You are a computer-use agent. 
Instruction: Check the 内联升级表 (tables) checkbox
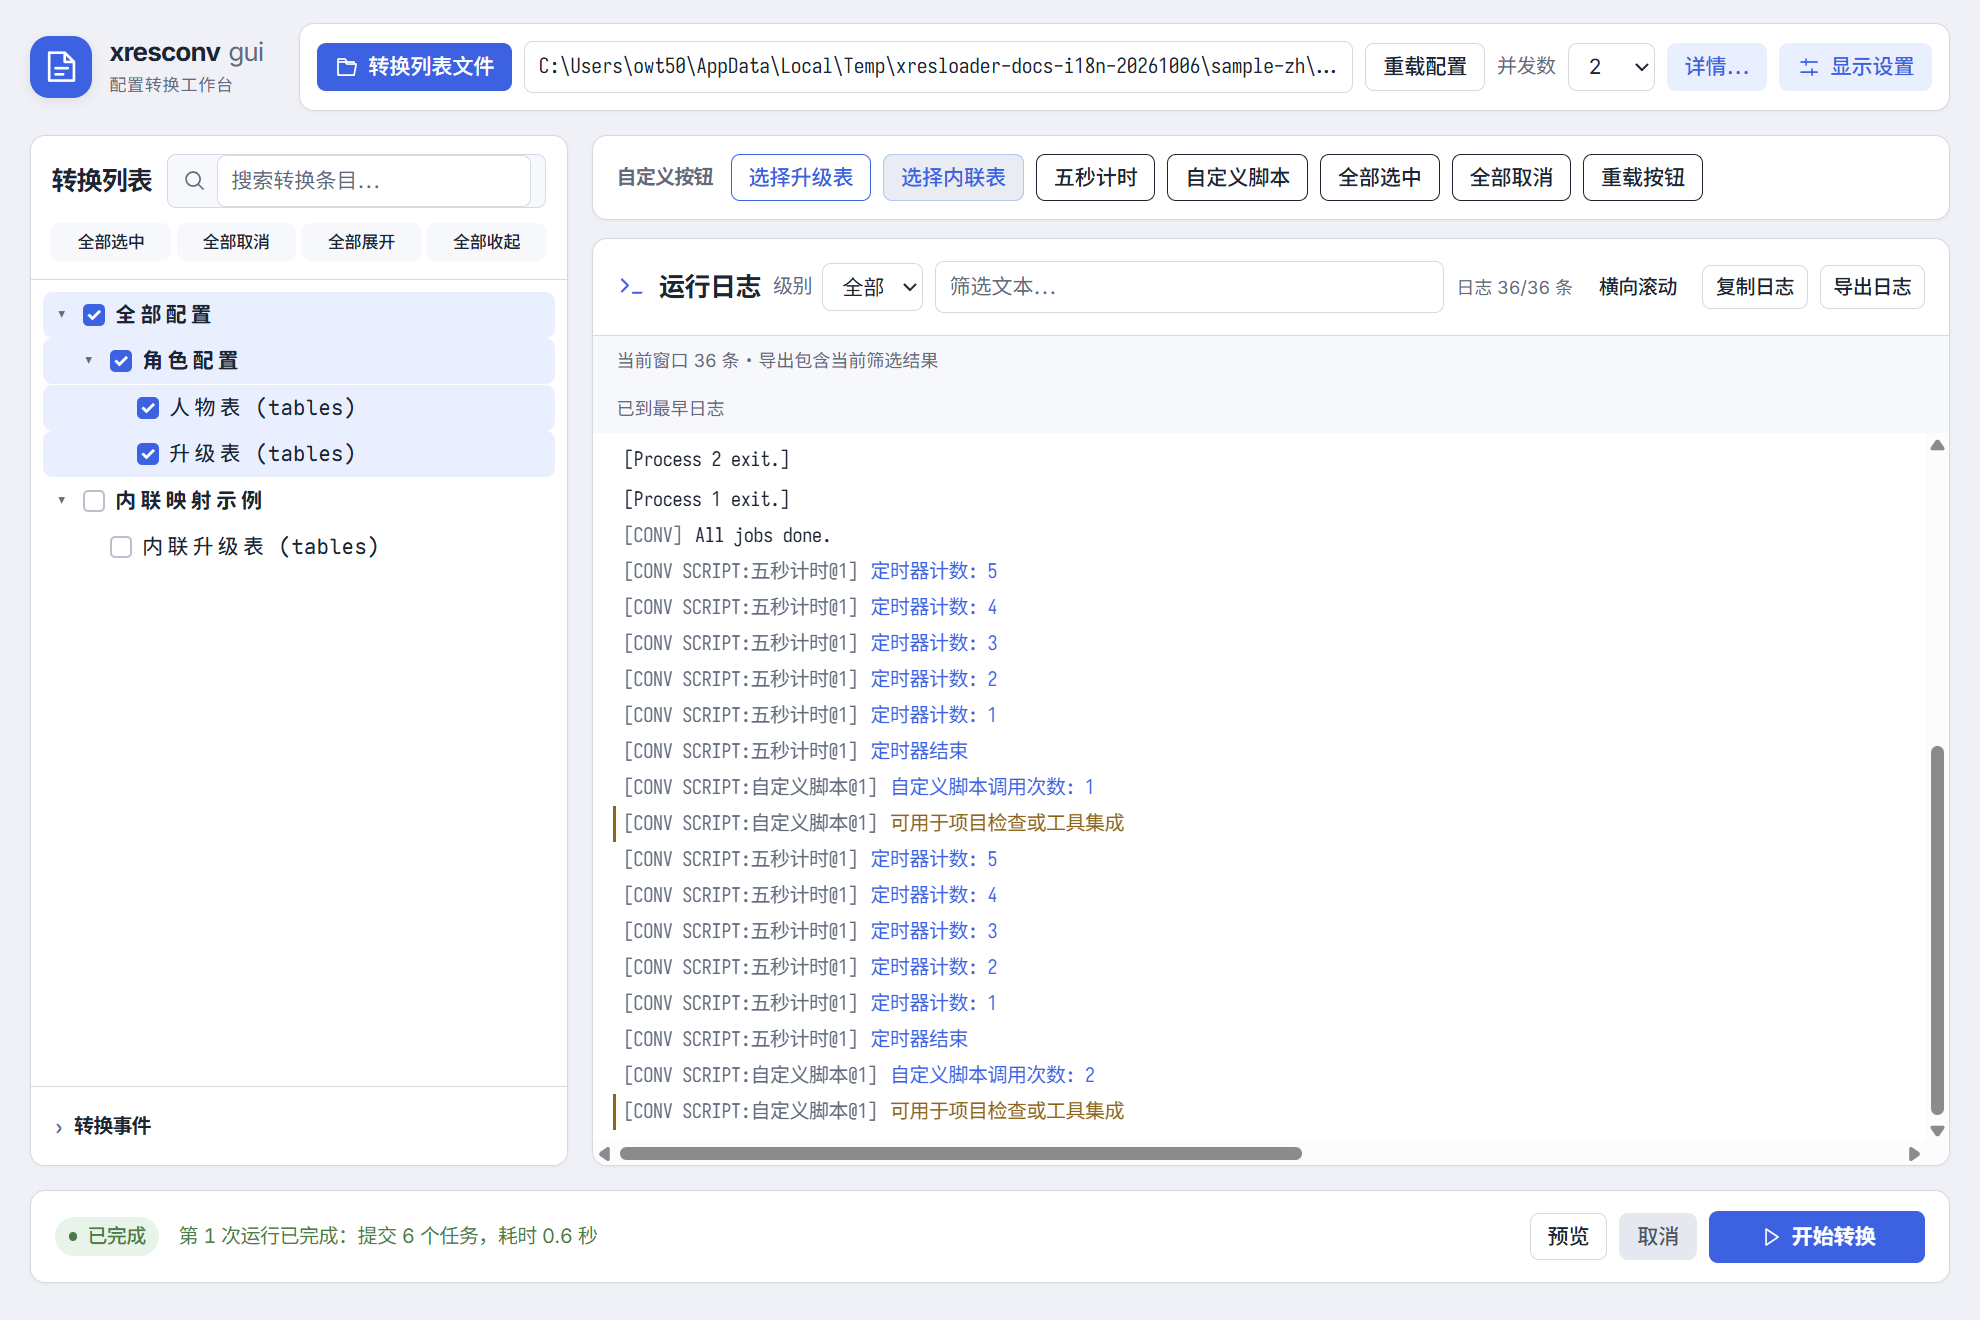pyautogui.click(x=121, y=547)
